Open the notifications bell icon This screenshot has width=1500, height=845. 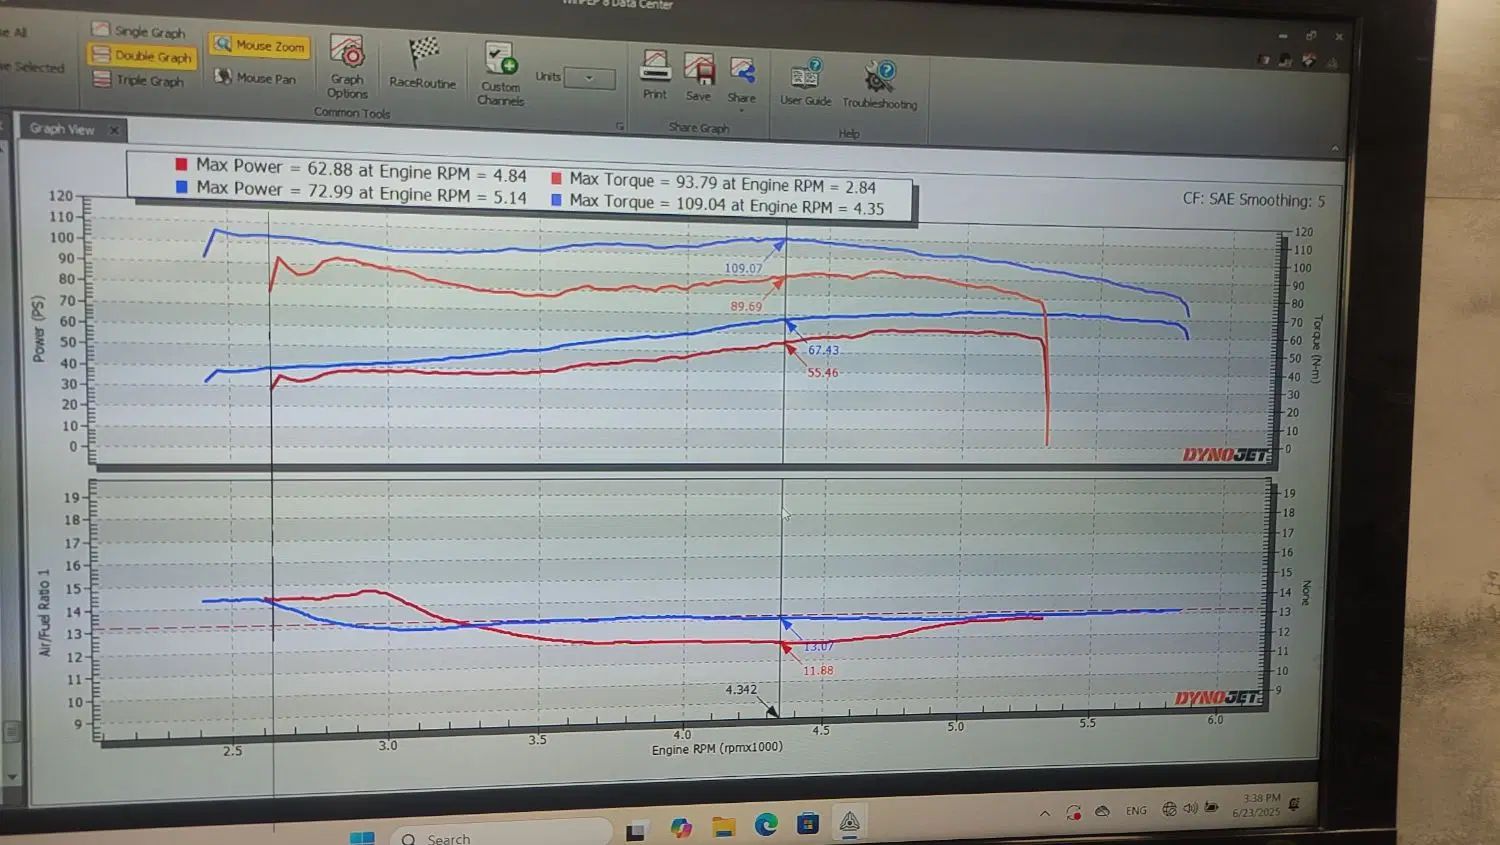coord(1294,803)
